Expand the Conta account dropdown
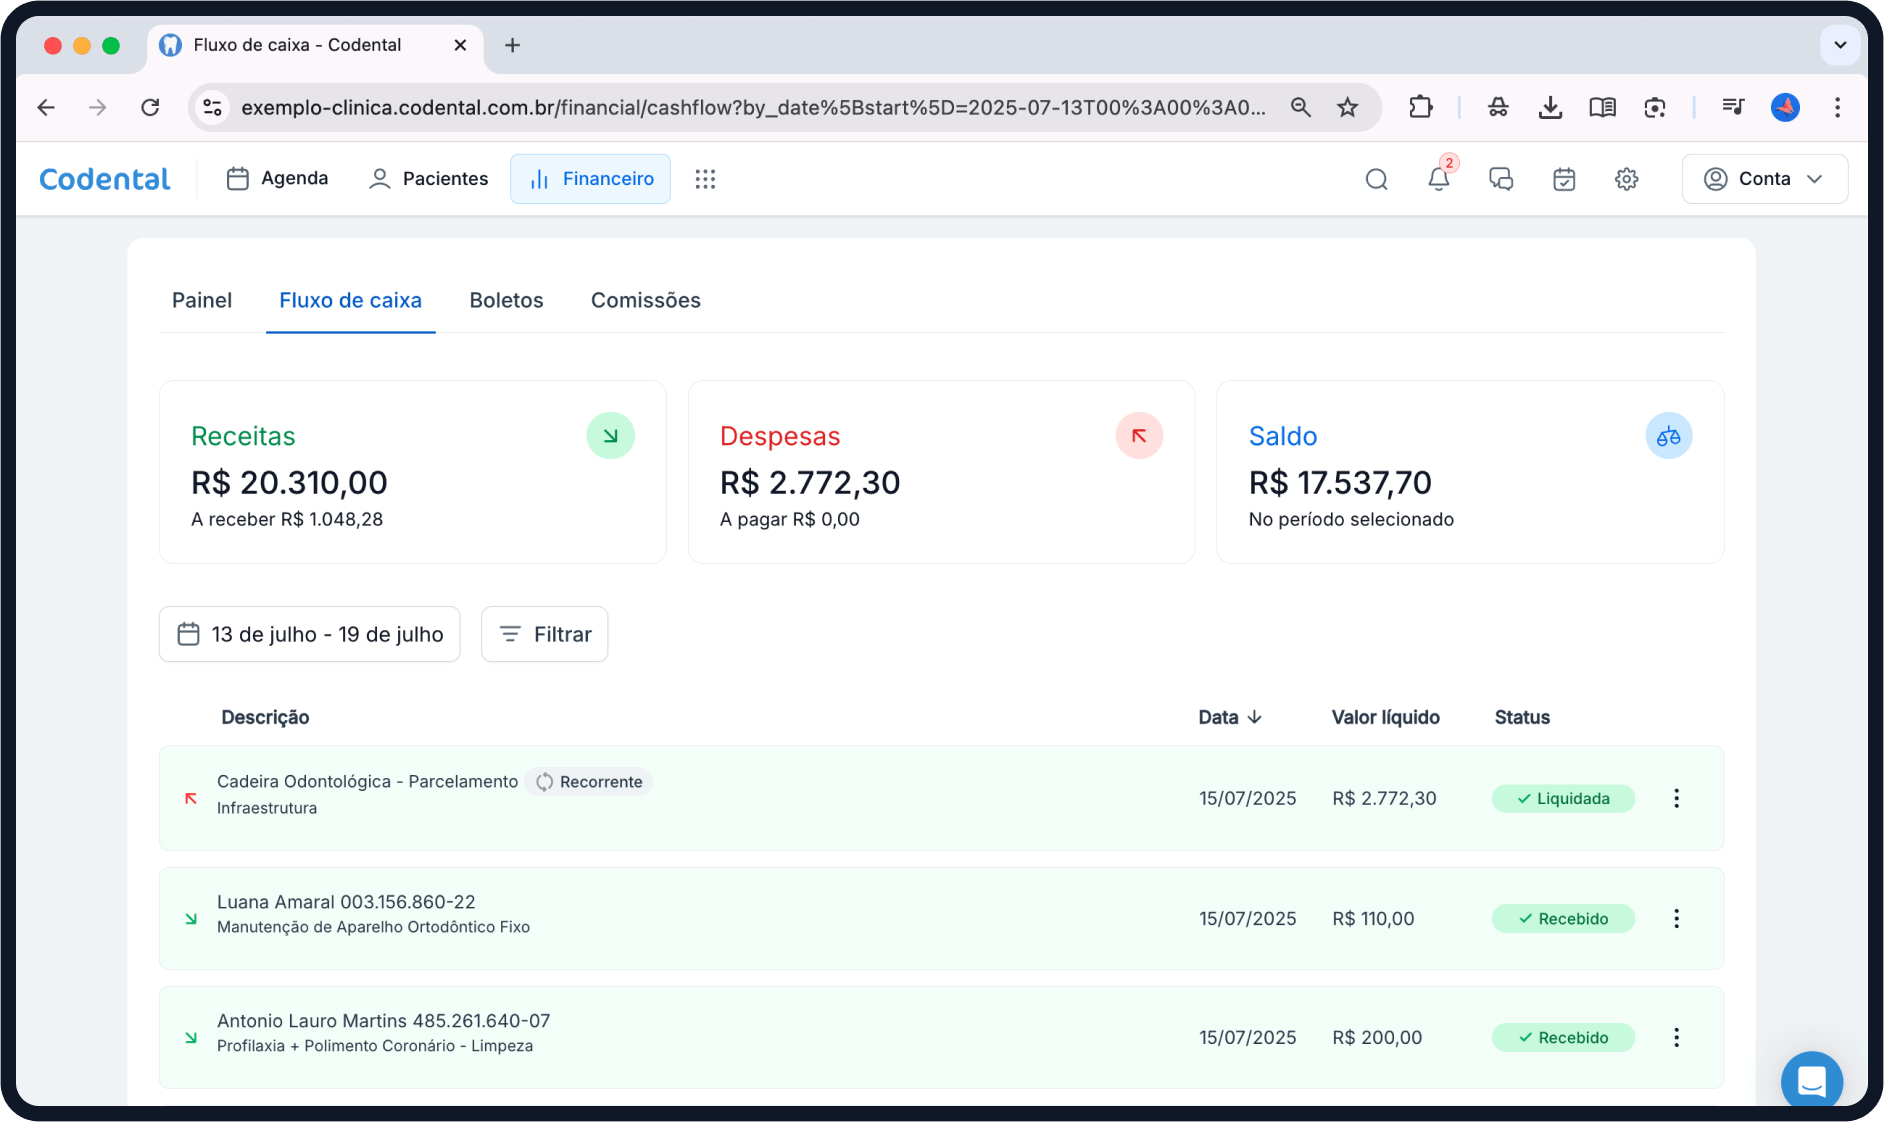Screen dimensions: 1884x1122 (x=1764, y=179)
